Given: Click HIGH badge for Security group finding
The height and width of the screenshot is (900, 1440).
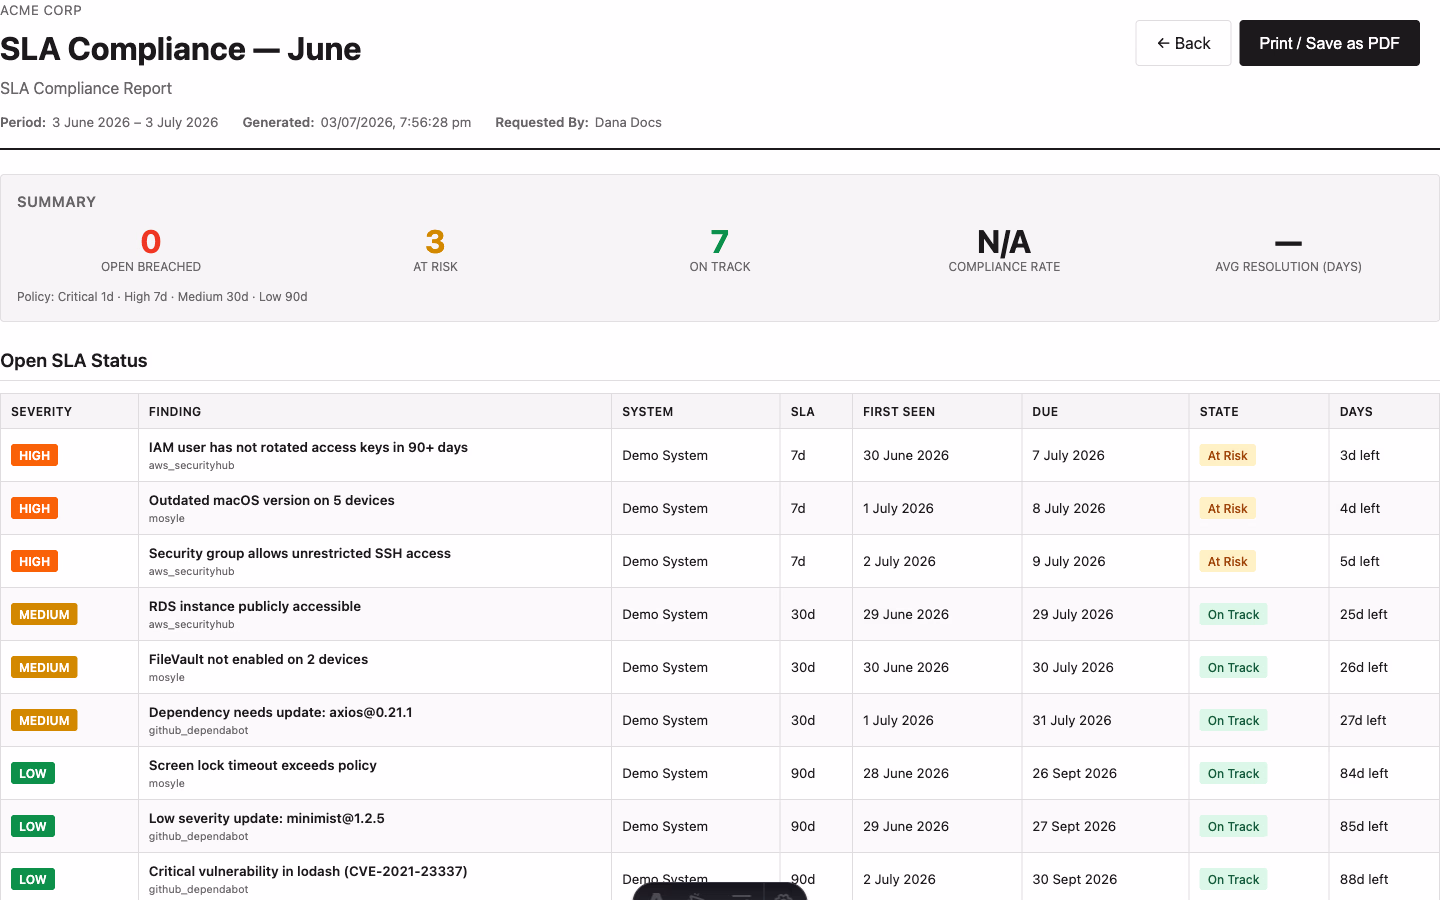Looking at the screenshot, I should (34, 561).
